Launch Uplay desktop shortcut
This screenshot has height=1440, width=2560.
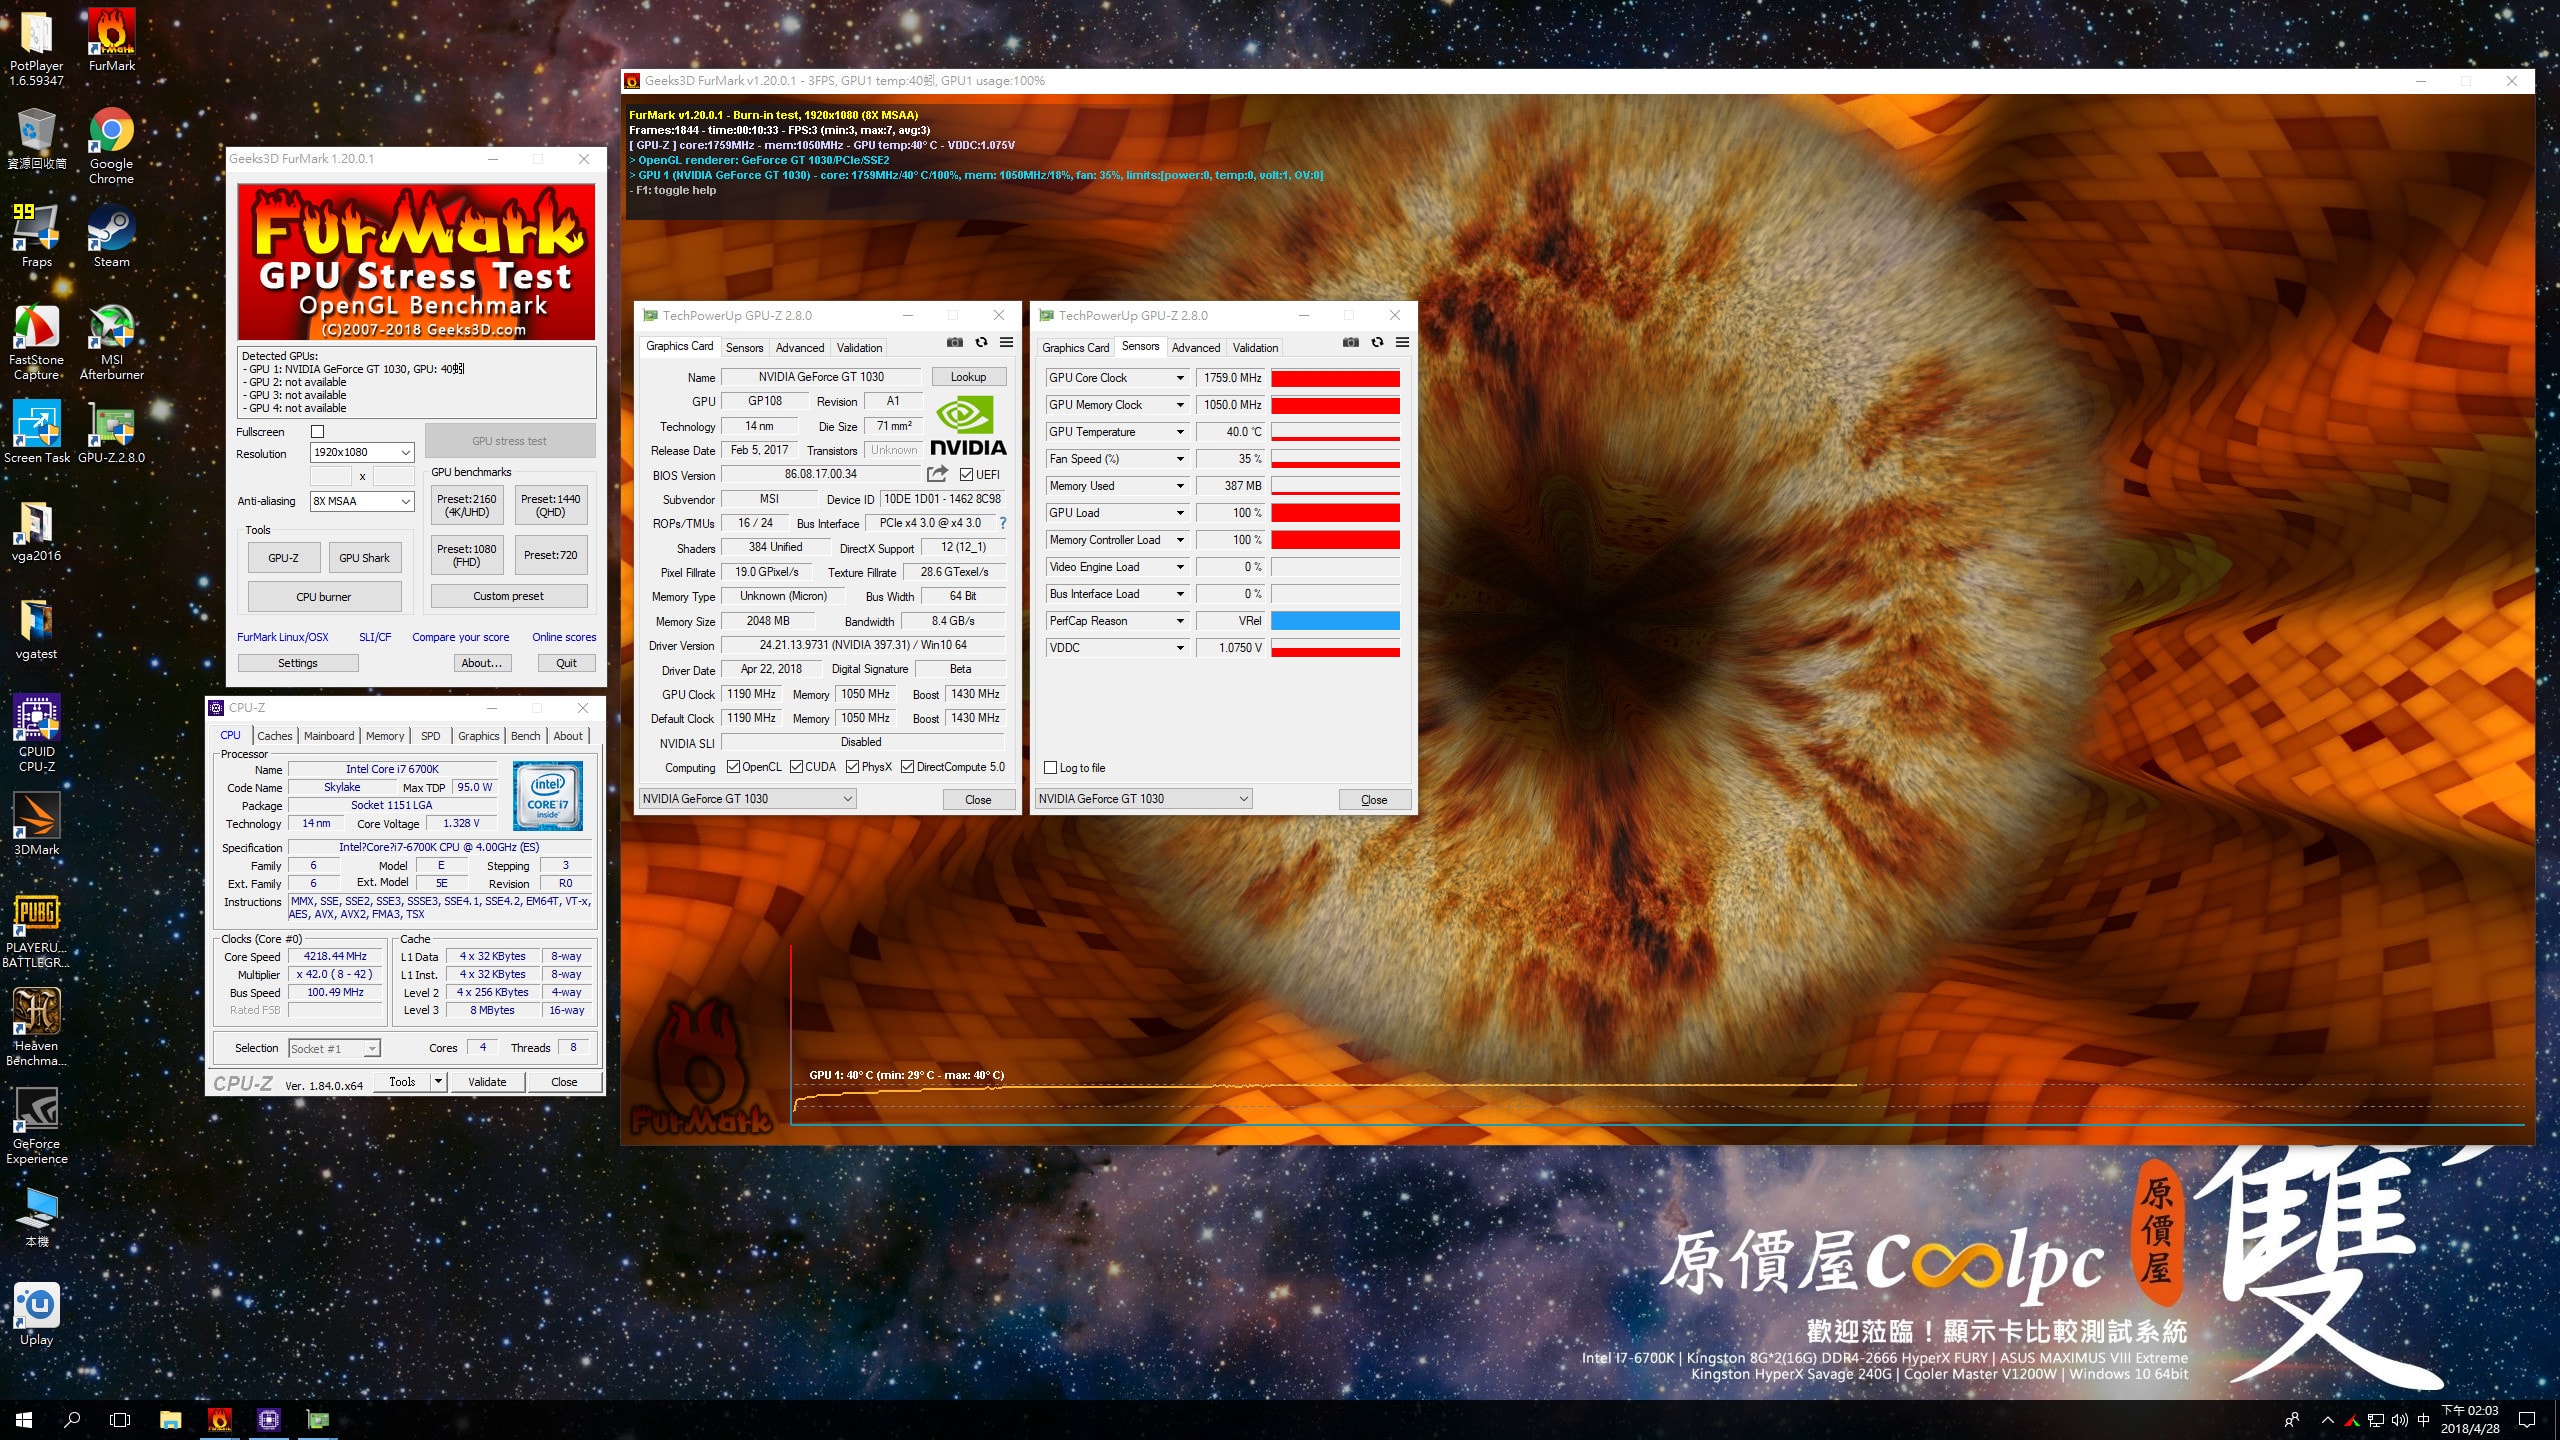[37, 1315]
